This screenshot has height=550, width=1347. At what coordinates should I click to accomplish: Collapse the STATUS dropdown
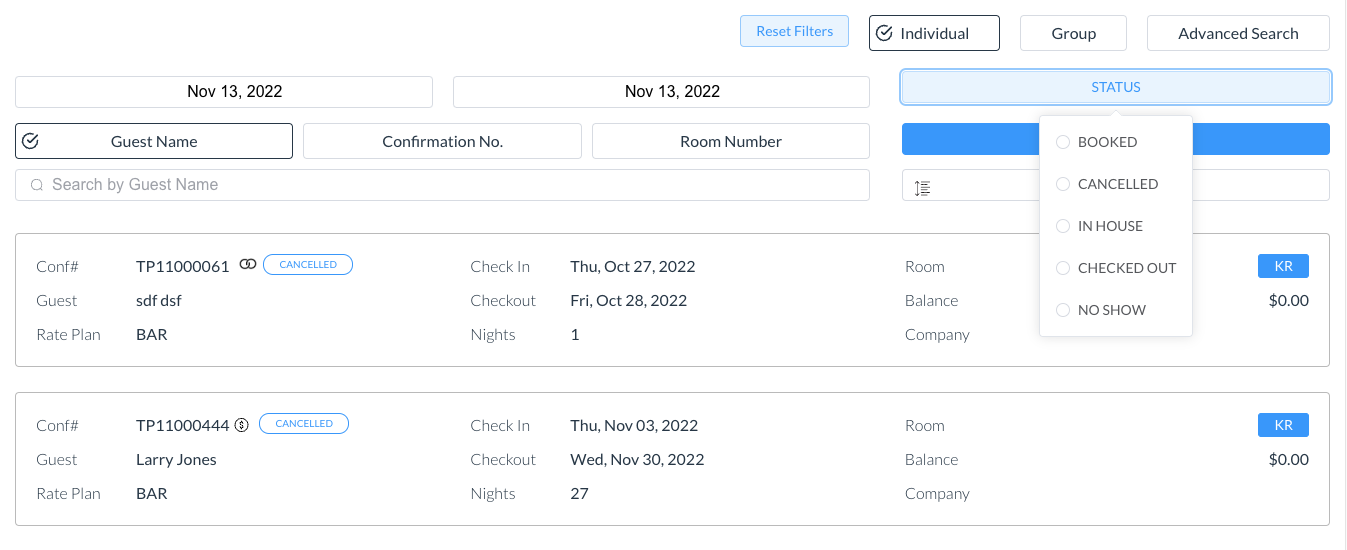pyautogui.click(x=1115, y=87)
